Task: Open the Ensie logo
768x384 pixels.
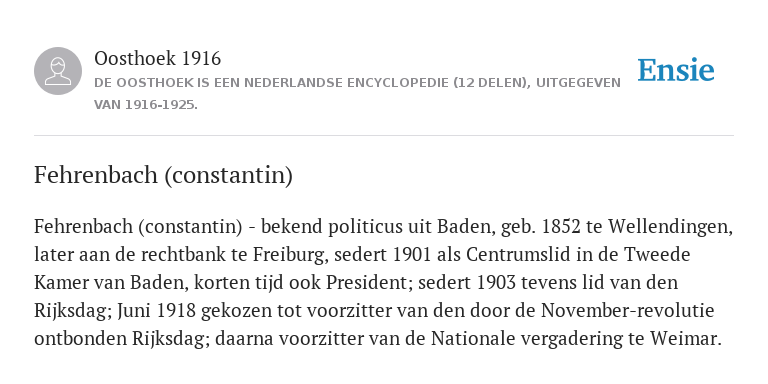Action: 676,70
